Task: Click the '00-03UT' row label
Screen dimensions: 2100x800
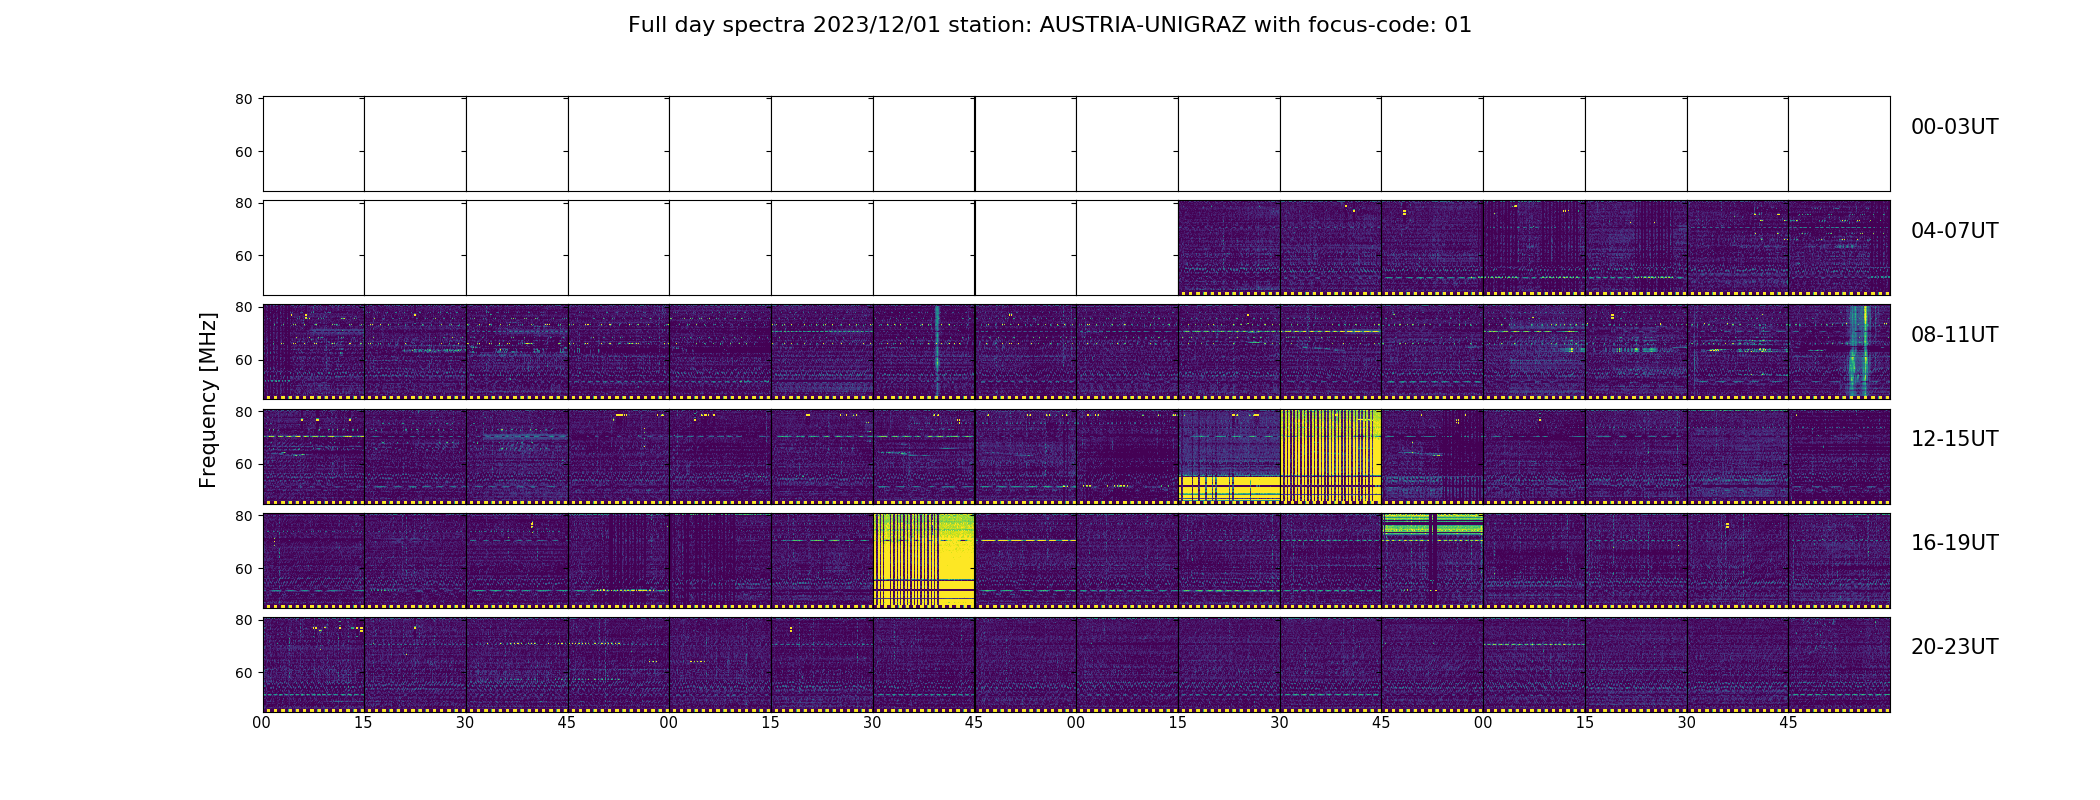Action: [1954, 127]
